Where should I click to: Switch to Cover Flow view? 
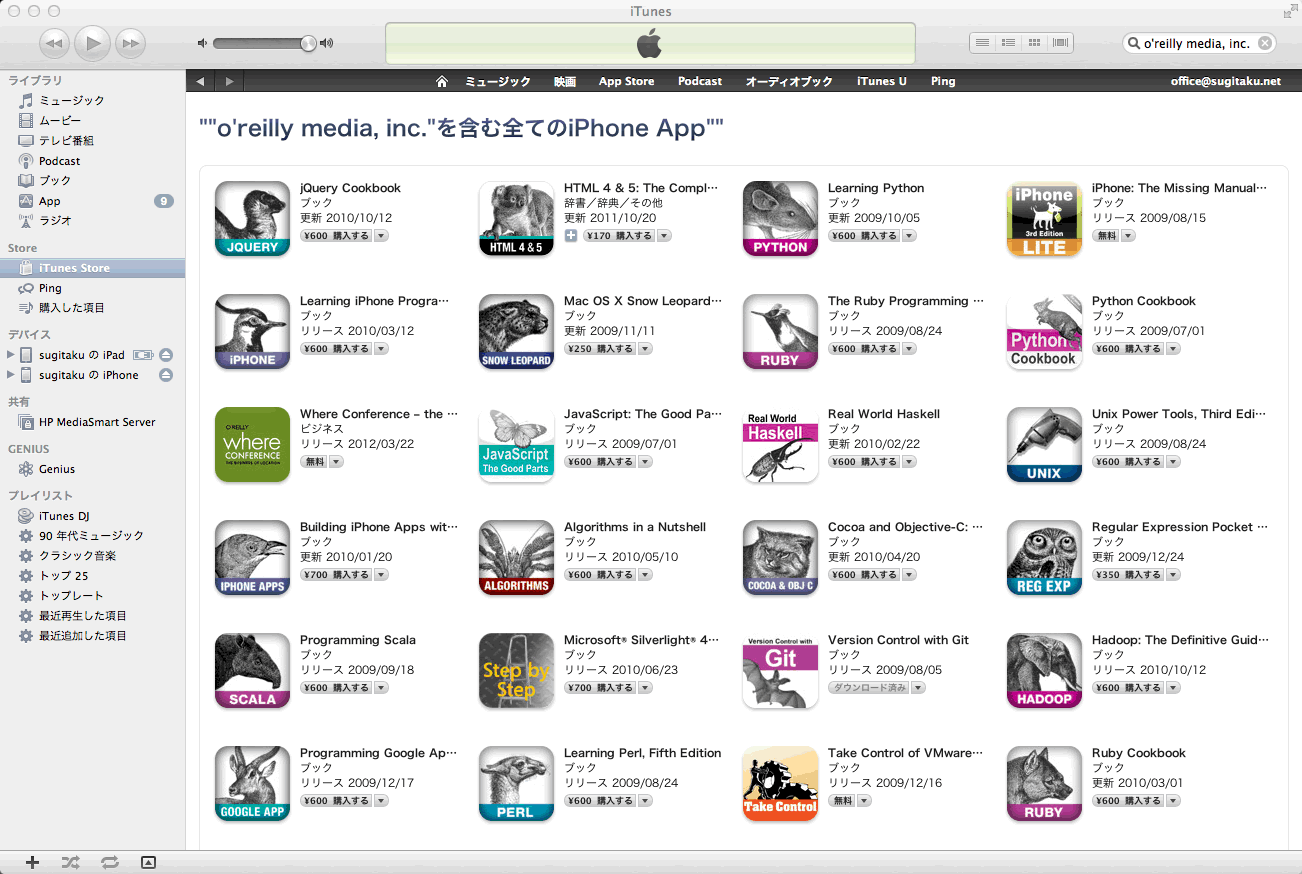click(x=1060, y=43)
